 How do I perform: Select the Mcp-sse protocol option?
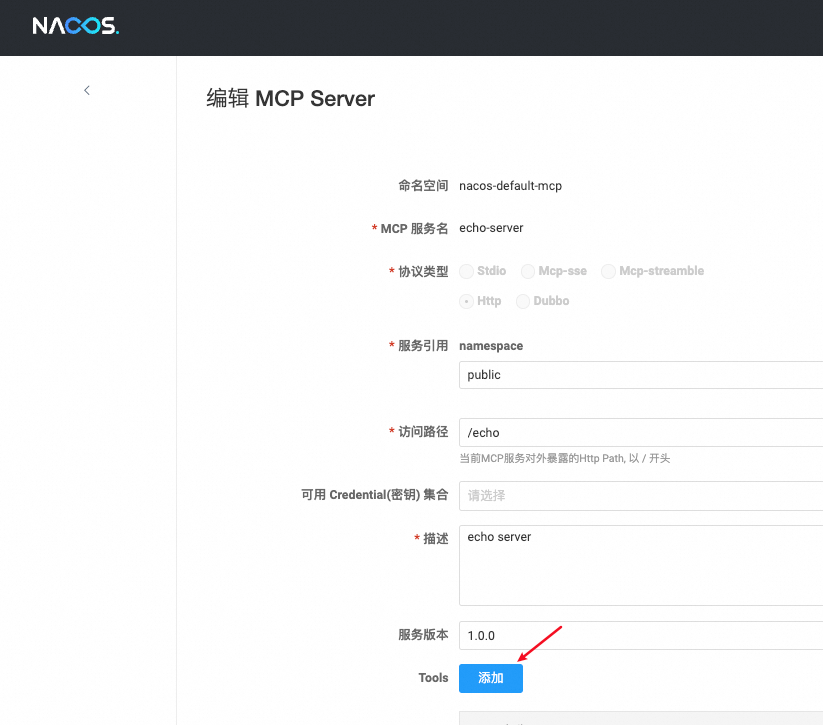(527, 270)
